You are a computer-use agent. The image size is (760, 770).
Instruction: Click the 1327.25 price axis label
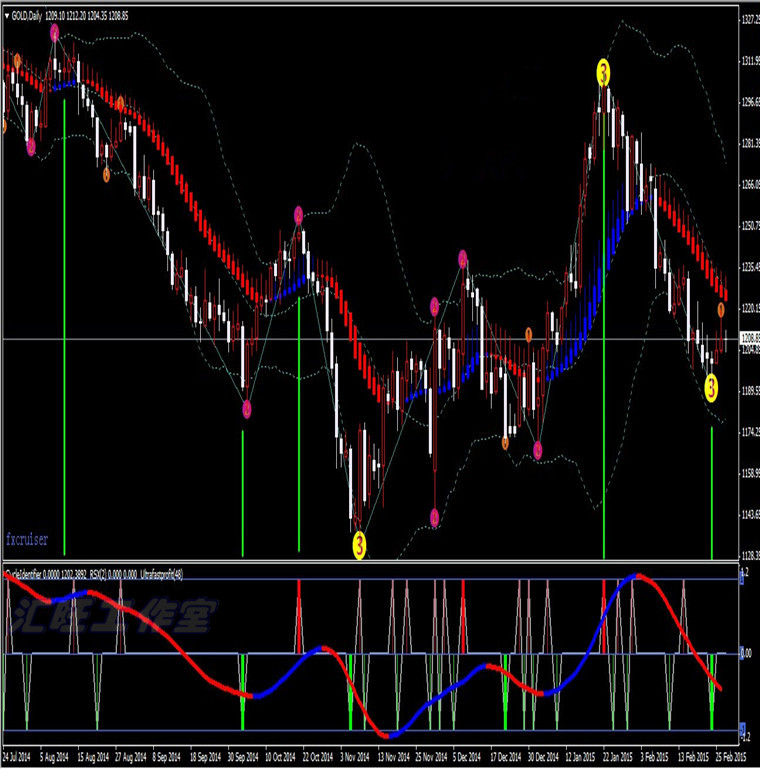point(748,19)
